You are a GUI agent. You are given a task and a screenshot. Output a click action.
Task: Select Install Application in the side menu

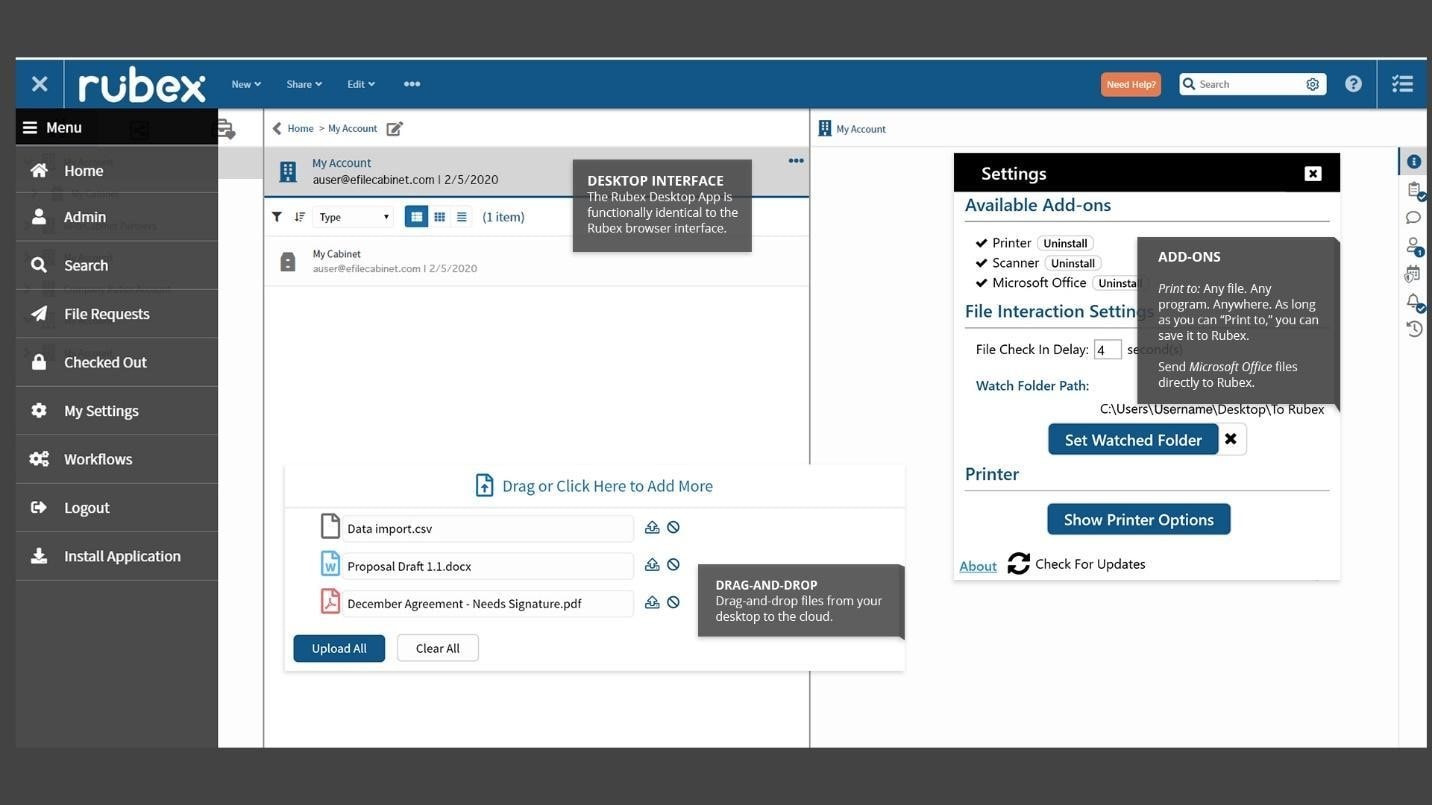(x=117, y=556)
